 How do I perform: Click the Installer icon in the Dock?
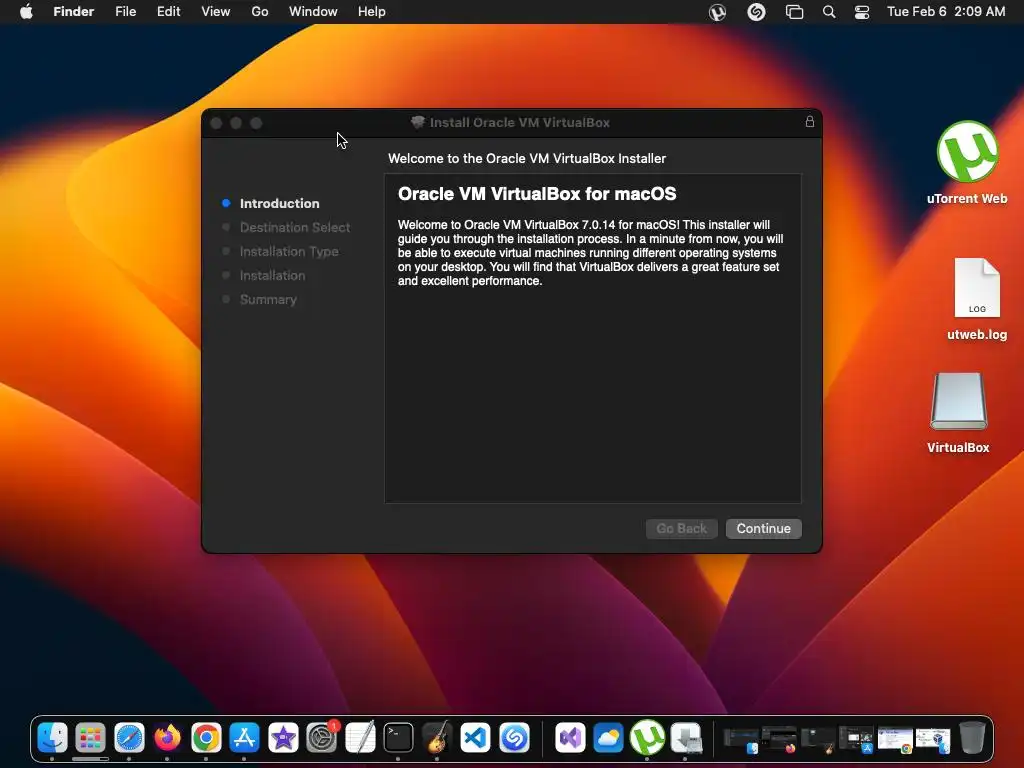pyautogui.click(x=686, y=738)
